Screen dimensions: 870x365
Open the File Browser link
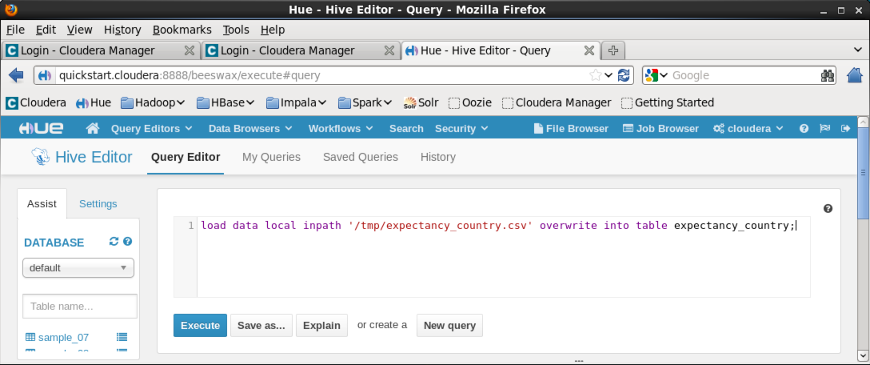(571, 129)
